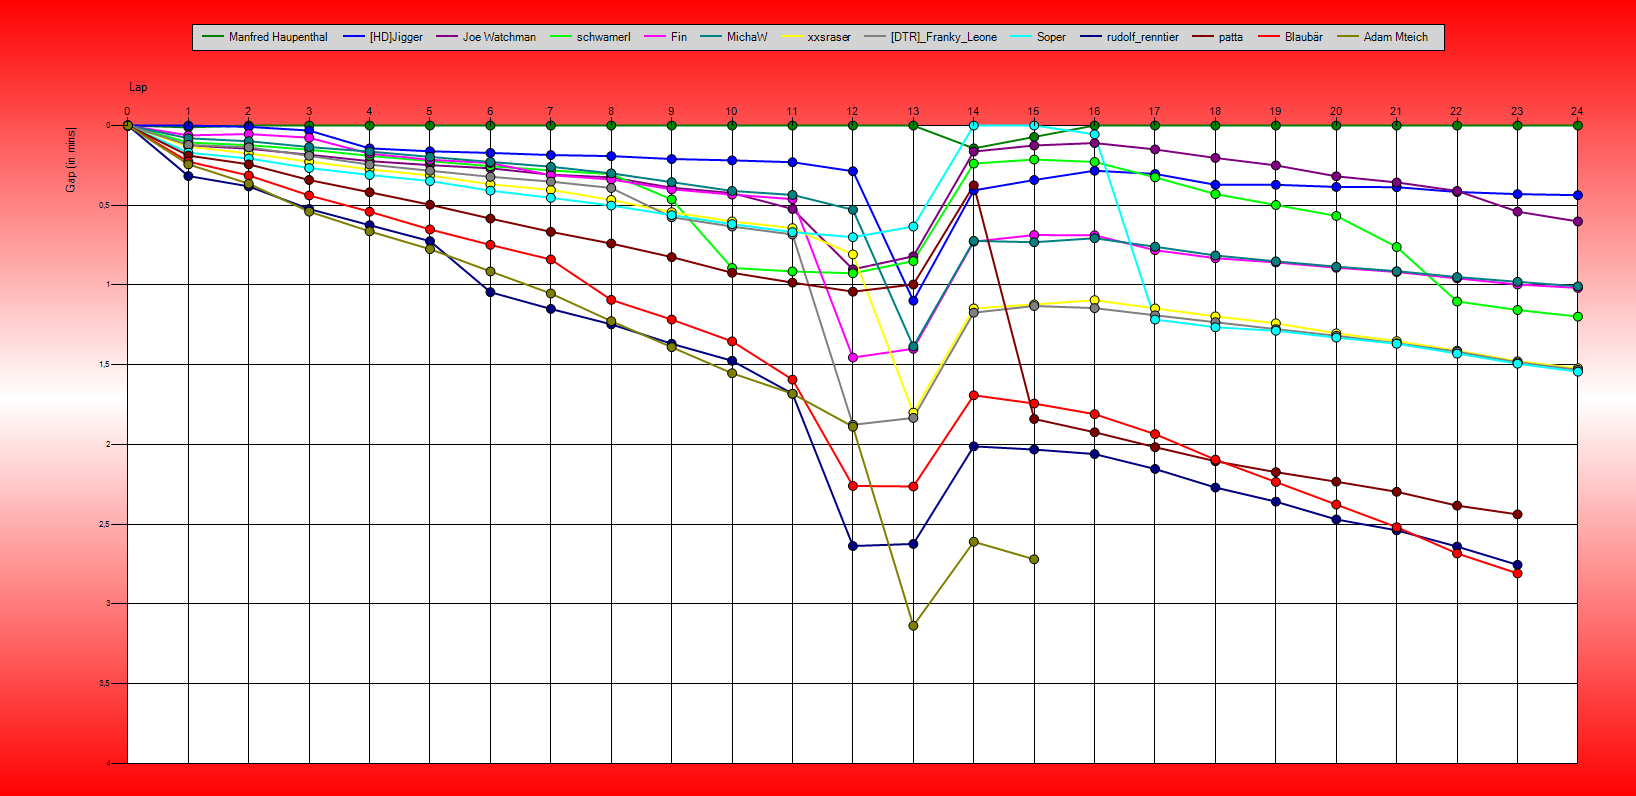The width and height of the screenshot is (1636, 796).
Task: Click [HD]Jigger's blue point at lap 13
Action: tap(913, 300)
